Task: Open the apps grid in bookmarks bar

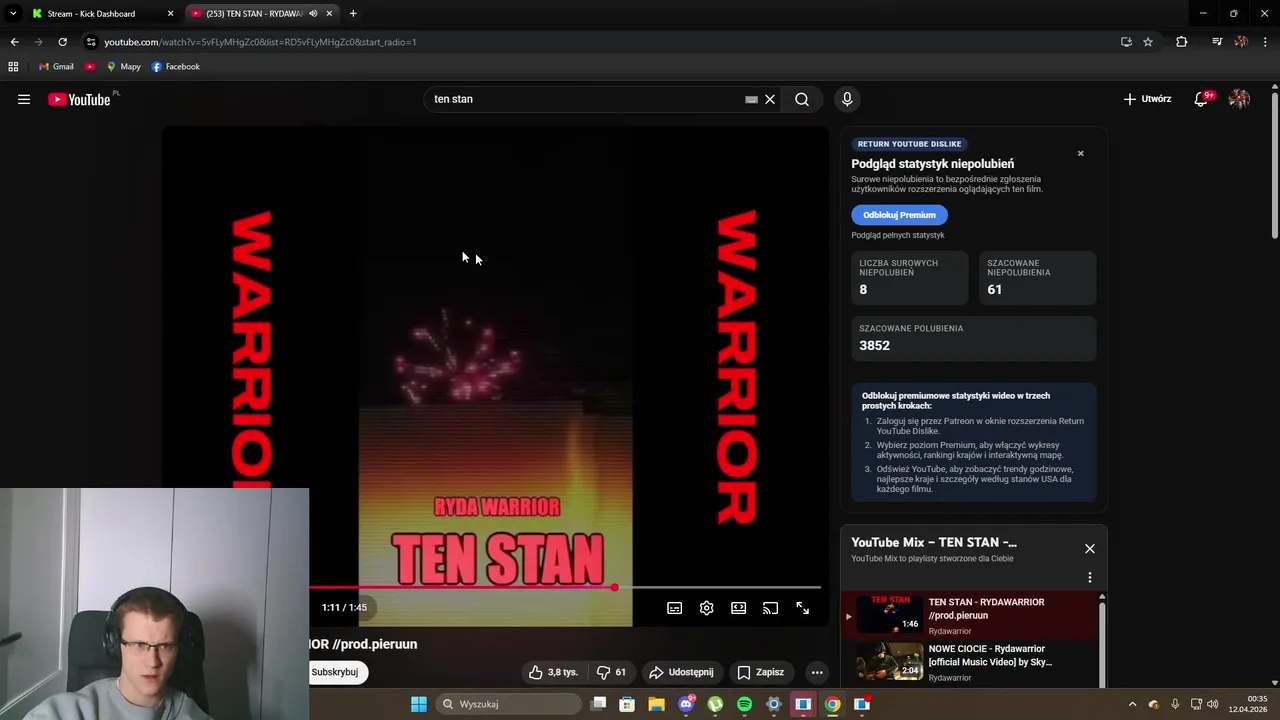Action: (x=13, y=67)
